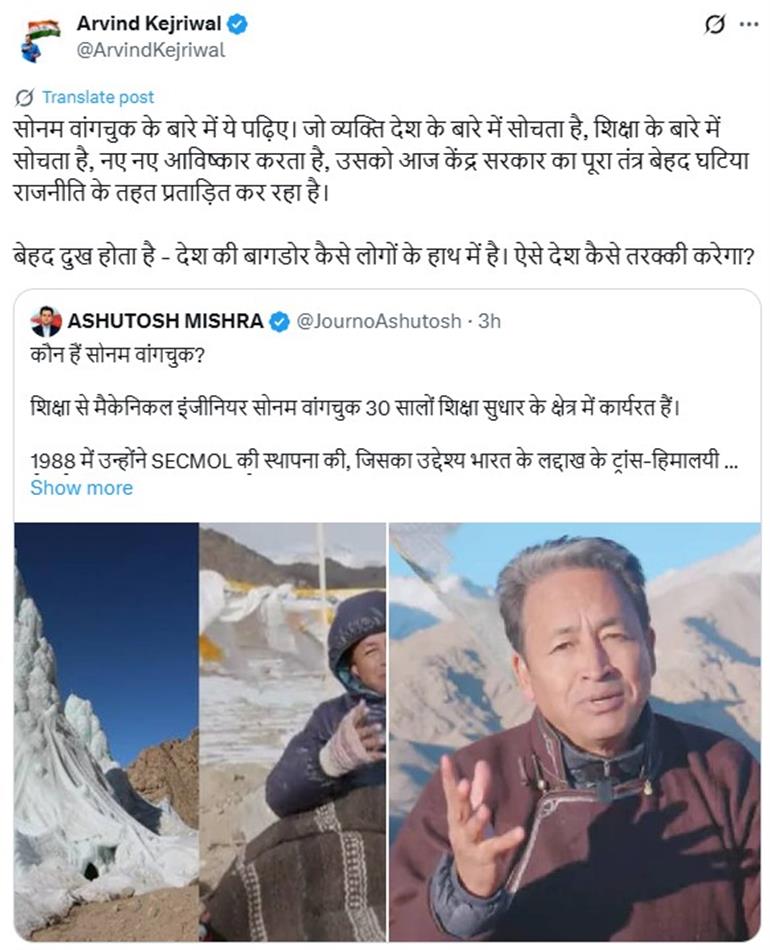The width and height of the screenshot is (770, 950).
Task: Click Ashutosh Mishra's verified checkmark
Action: pyautogui.click(x=279, y=321)
